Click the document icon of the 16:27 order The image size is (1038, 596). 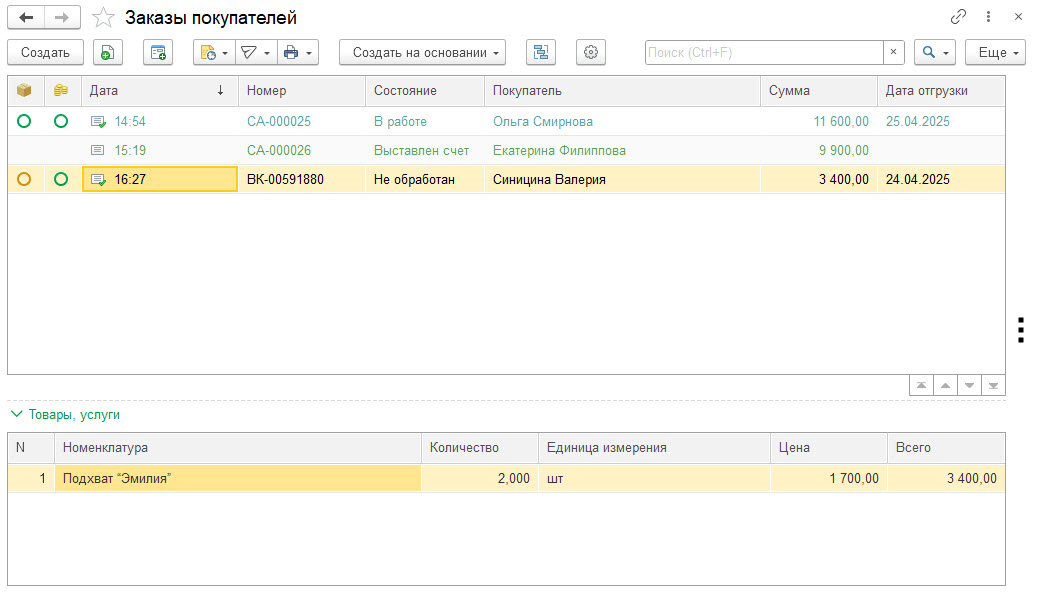tap(98, 180)
